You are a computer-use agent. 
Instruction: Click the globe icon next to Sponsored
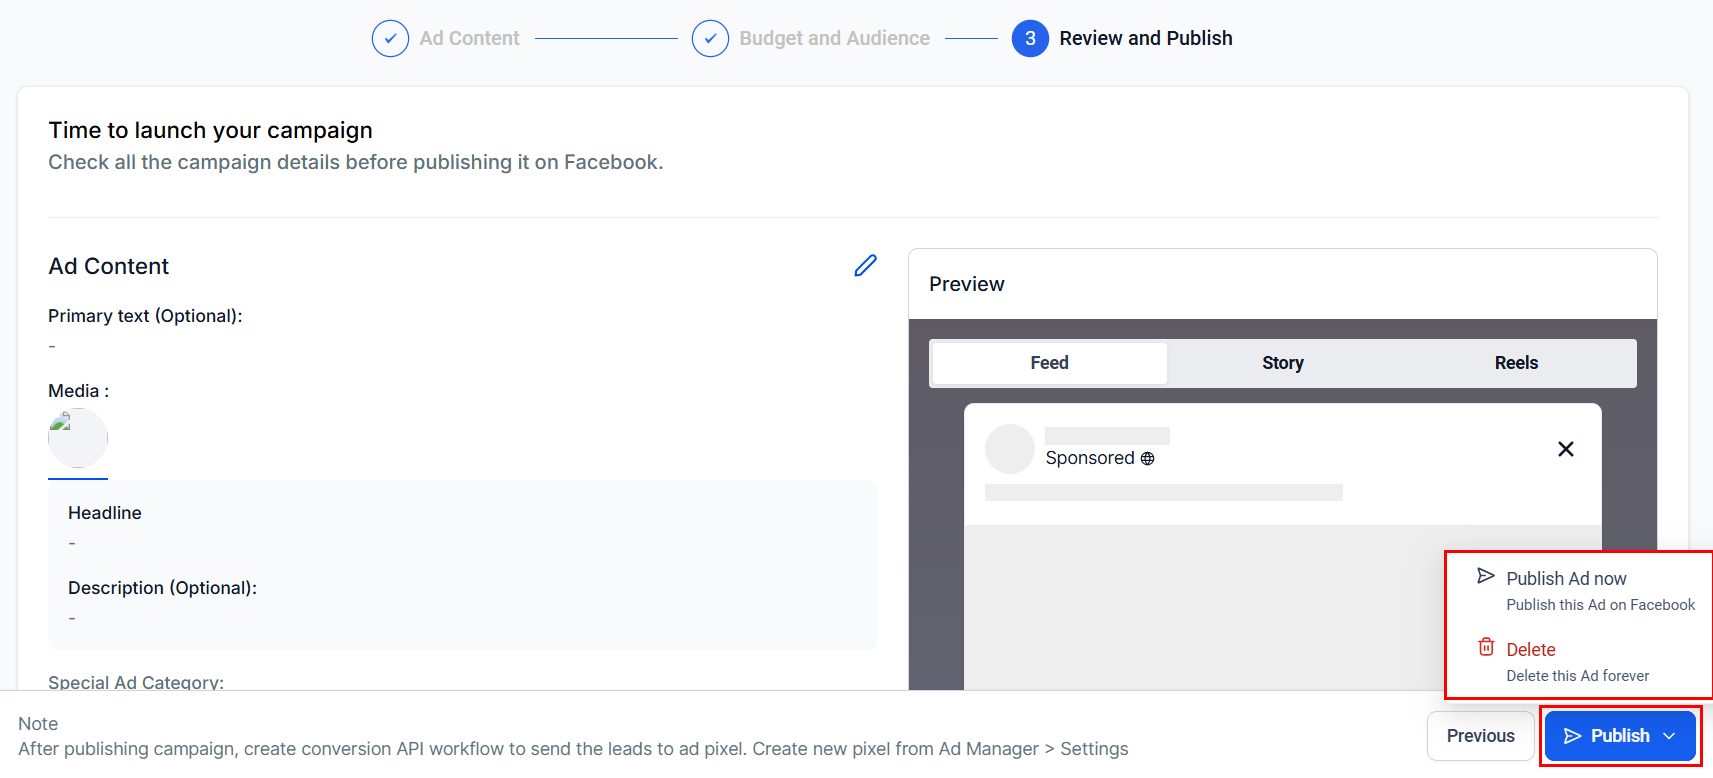tap(1147, 459)
